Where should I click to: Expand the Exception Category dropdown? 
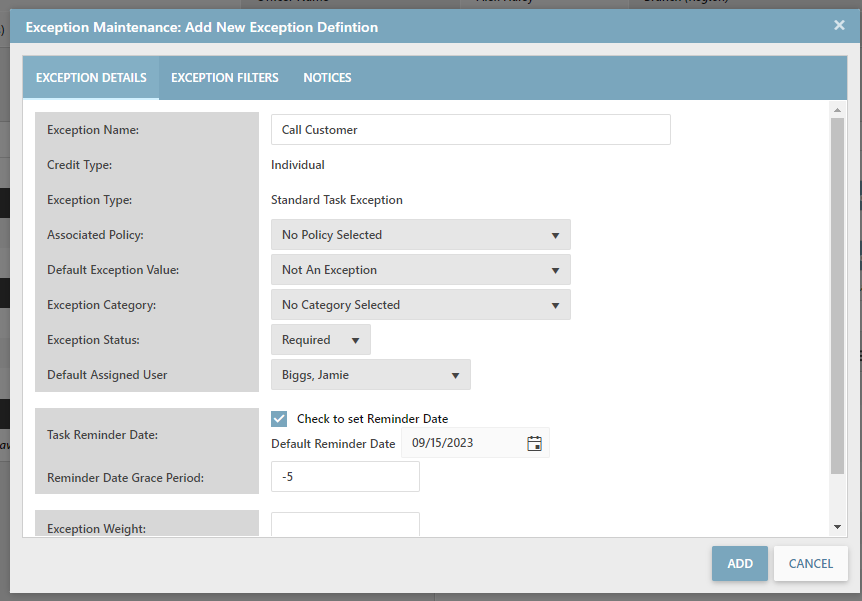tap(420, 305)
